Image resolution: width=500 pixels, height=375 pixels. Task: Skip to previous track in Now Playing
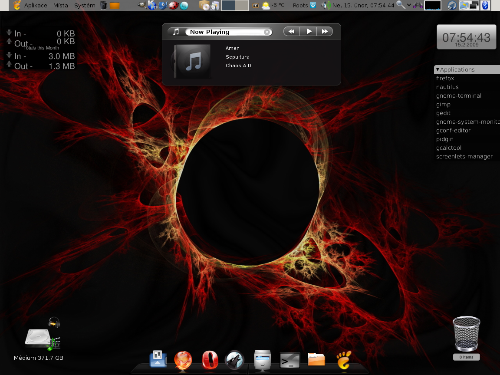[291, 31]
